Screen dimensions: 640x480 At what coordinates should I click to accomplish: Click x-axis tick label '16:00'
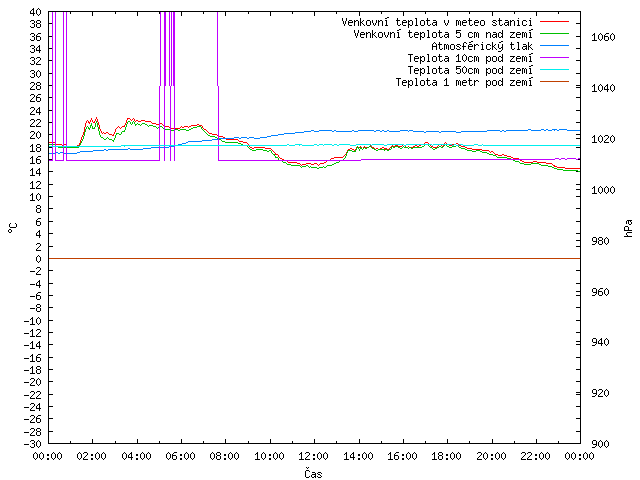pyautogui.click(x=402, y=456)
